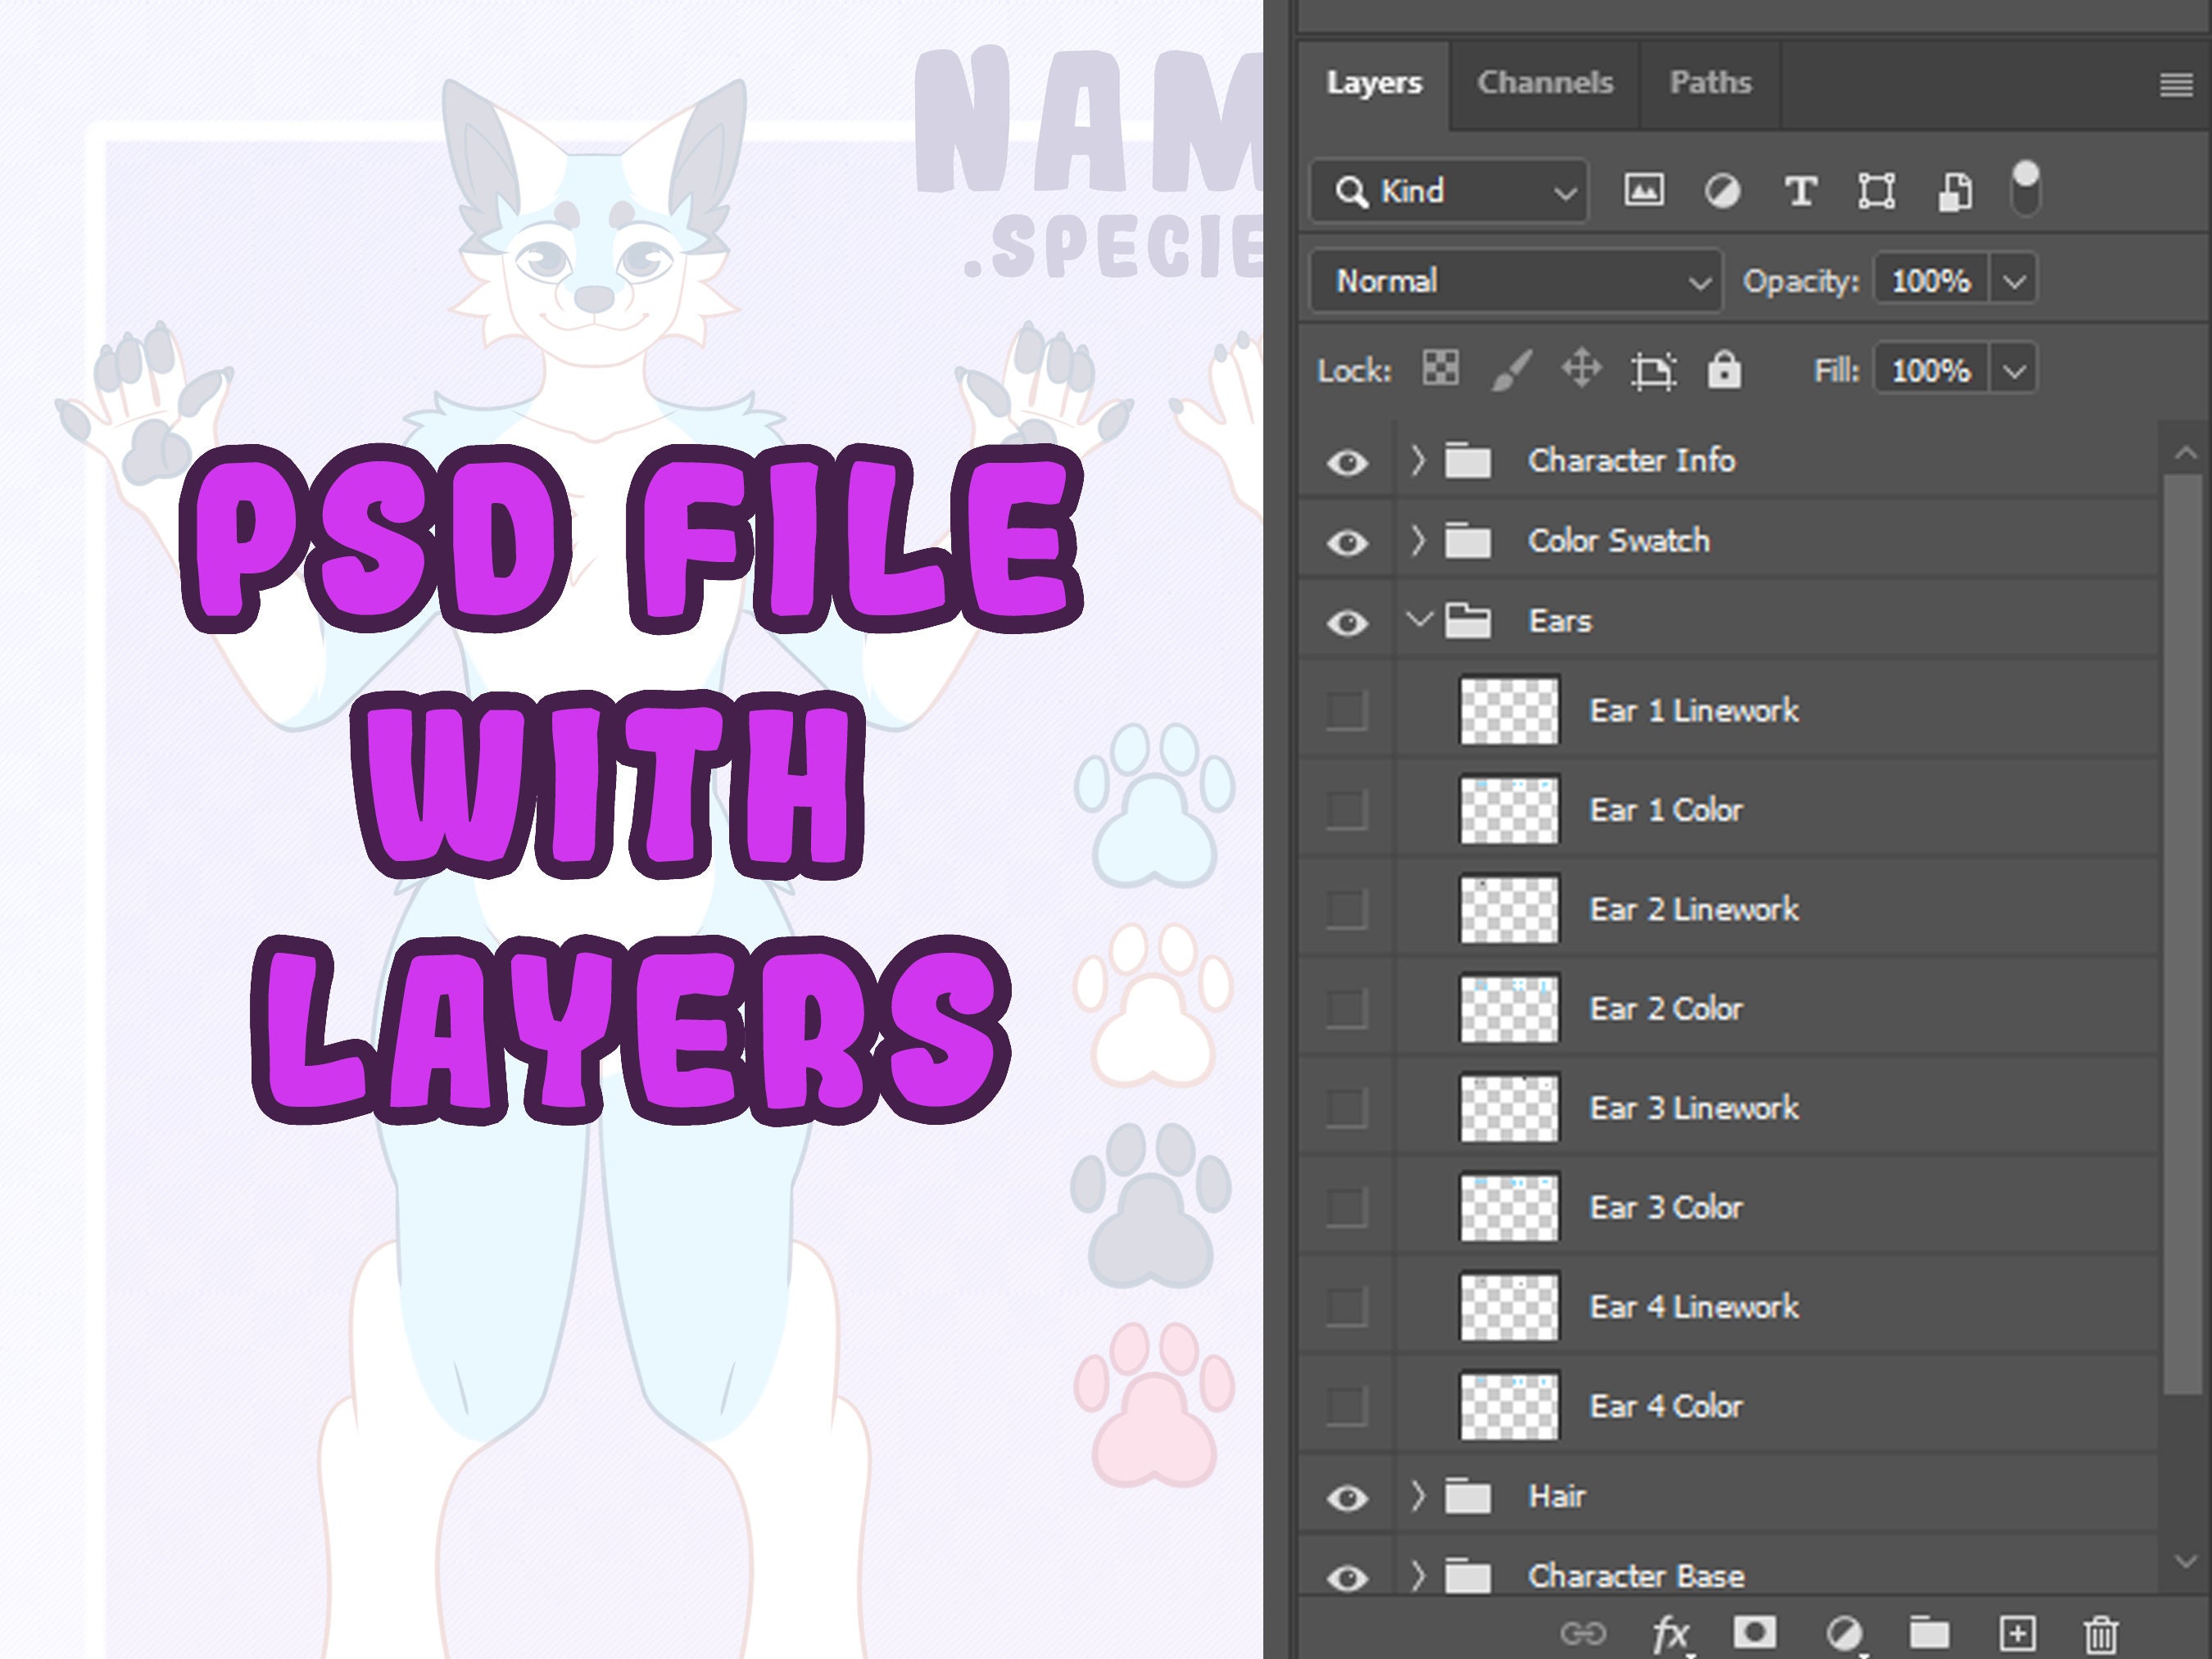Toggle layer filtering on/off switch
The image size is (2212, 1659).
click(2025, 188)
